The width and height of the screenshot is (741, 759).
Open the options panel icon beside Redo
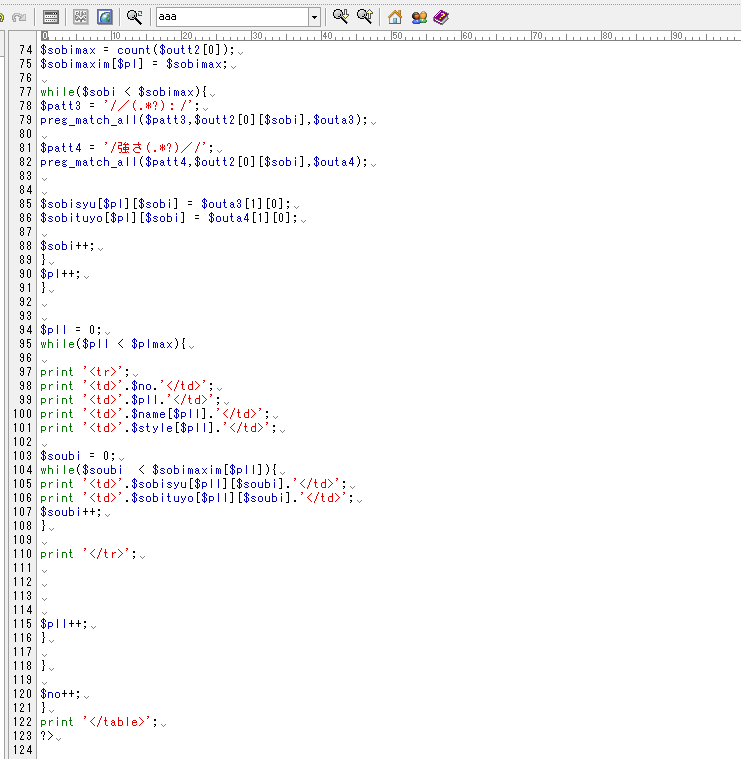pyautogui.click(x=50, y=17)
